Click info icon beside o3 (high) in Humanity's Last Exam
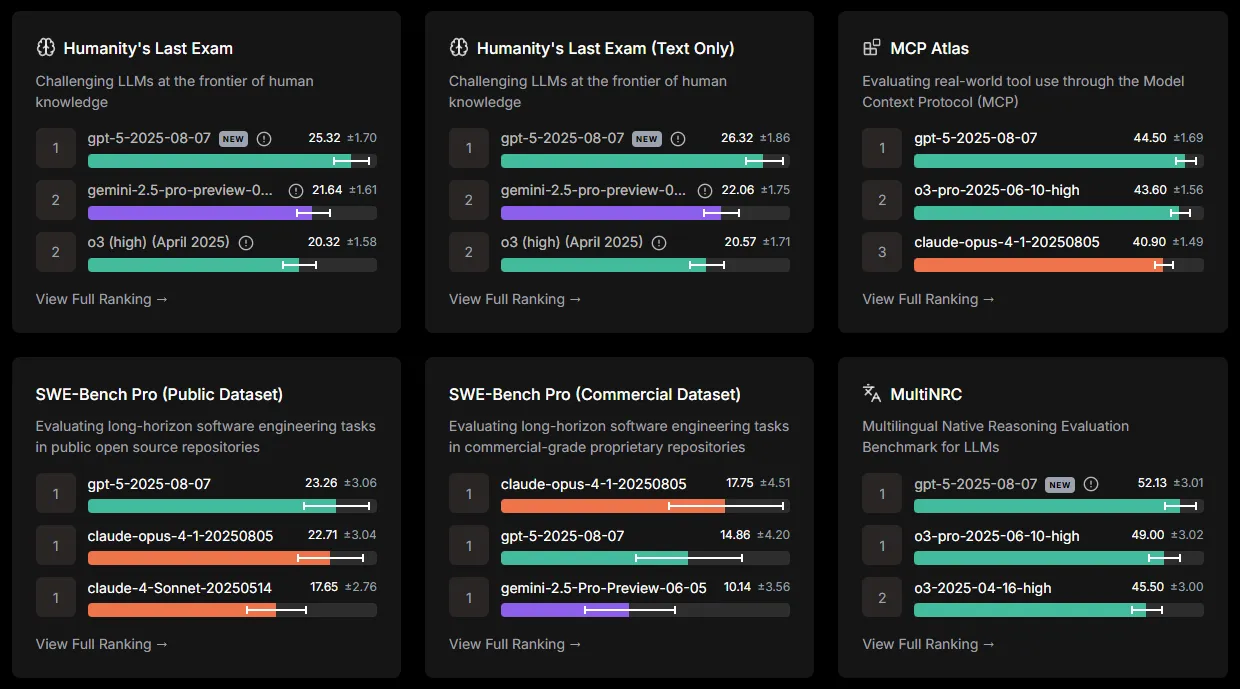 pyautogui.click(x=246, y=242)
